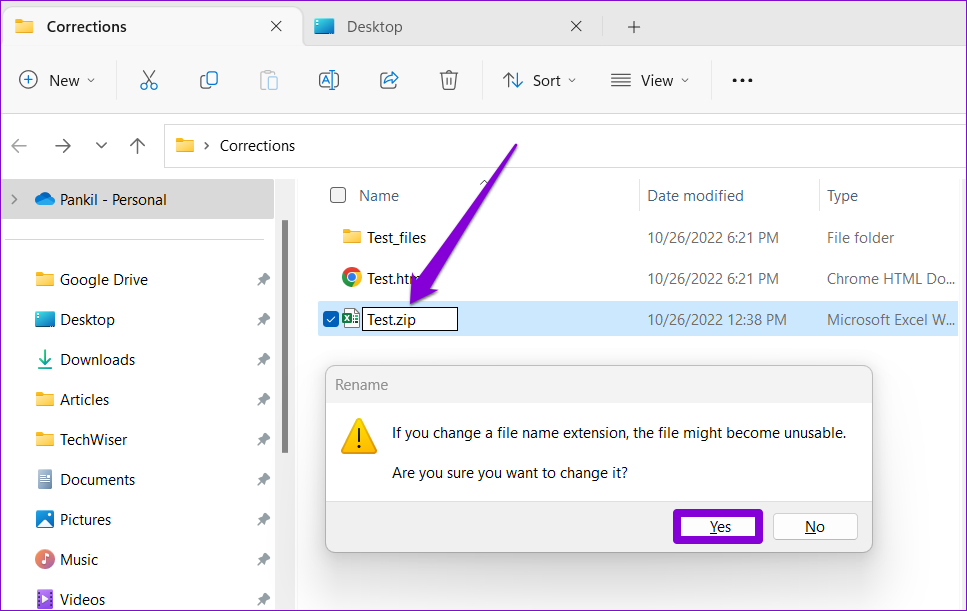
Task: Click the Test.zip rename text field
Action: tap(409, 319)
